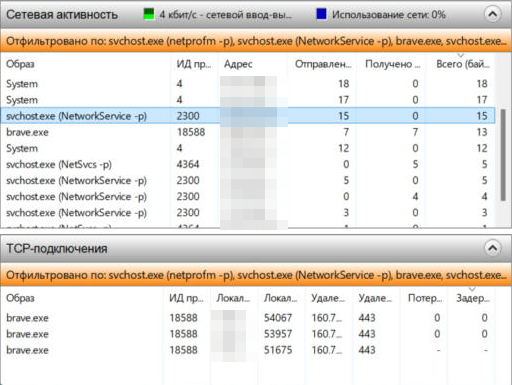This screenshot has height=385, width=512.
Task: Select brave.exe row in network activity
Action: (x=247, y=132)
